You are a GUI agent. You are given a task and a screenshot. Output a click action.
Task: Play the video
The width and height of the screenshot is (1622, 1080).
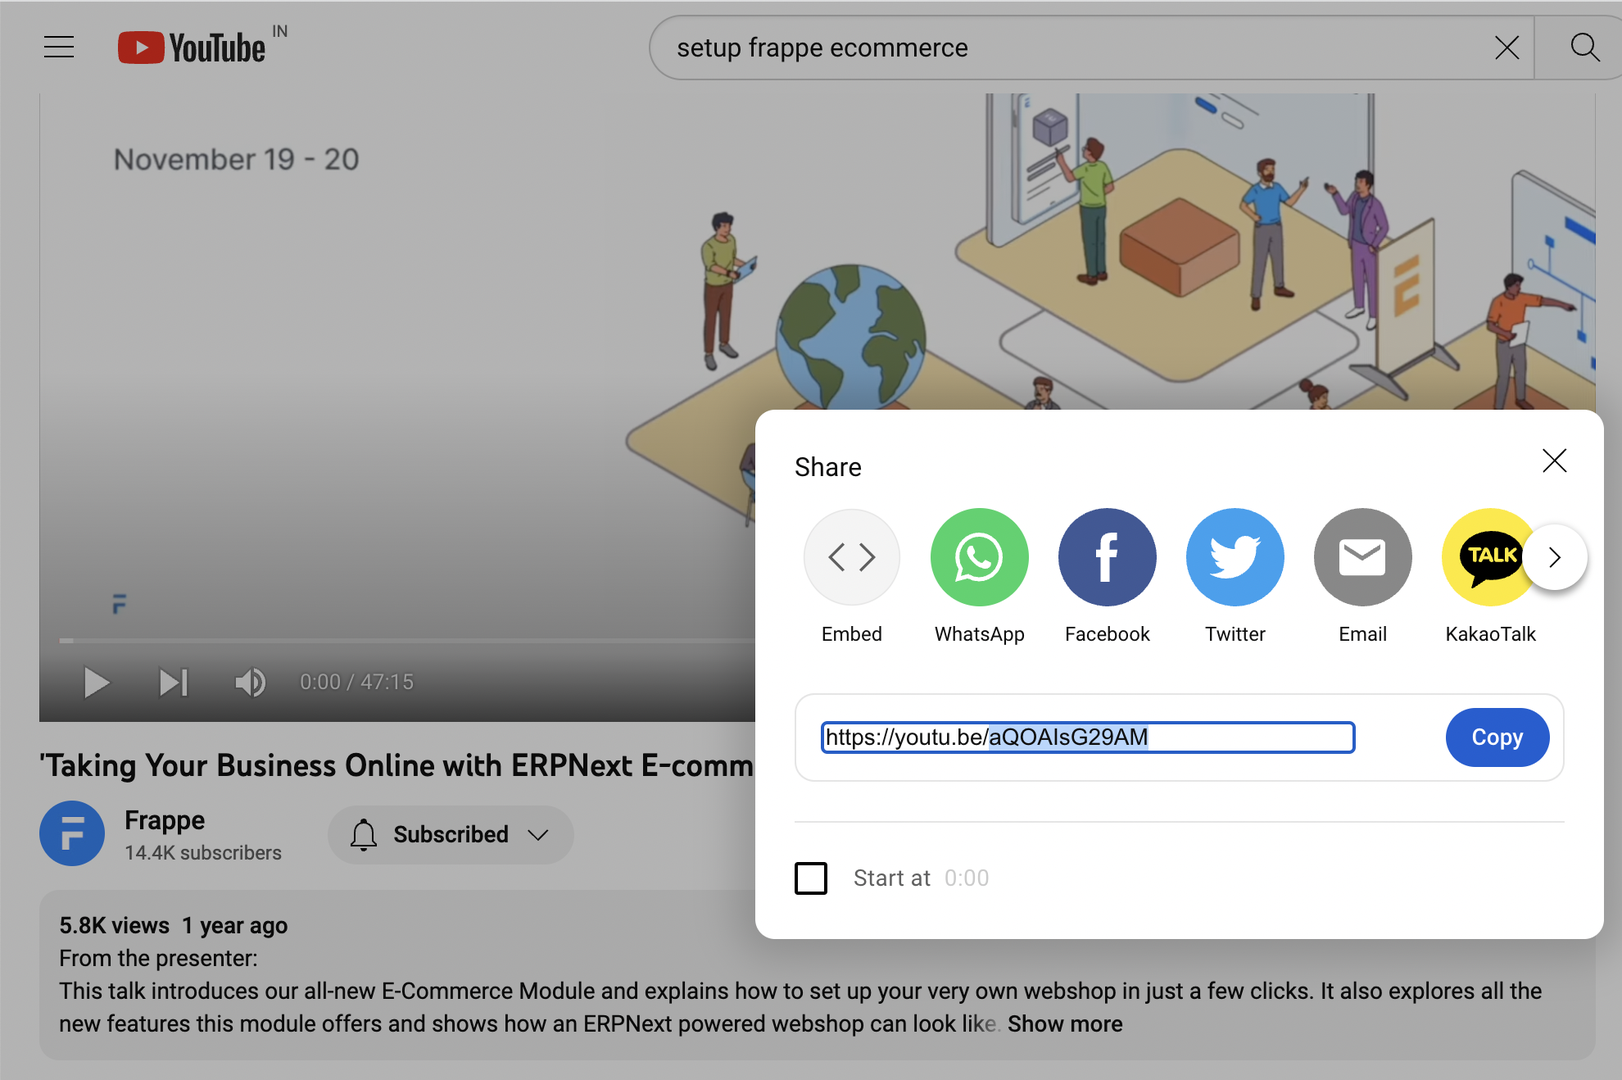click(x=96, y=683)
